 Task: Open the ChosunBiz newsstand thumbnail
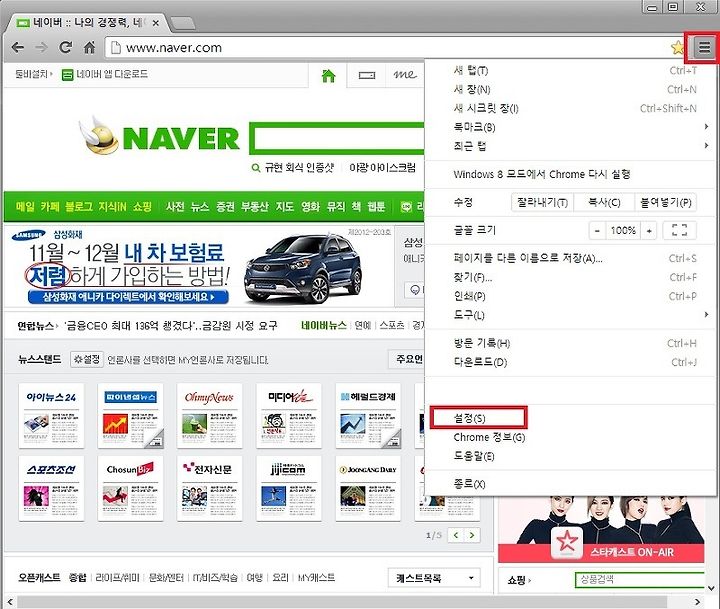[130, 489]
